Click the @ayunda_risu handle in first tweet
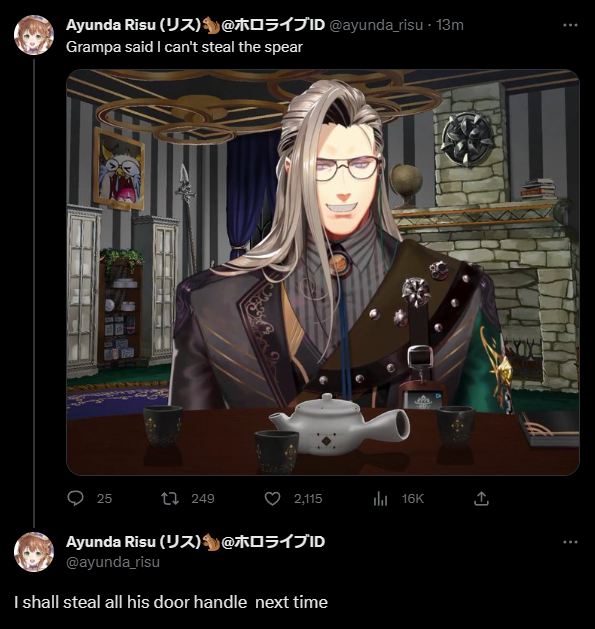595x629 pixels. coord(376,25)
